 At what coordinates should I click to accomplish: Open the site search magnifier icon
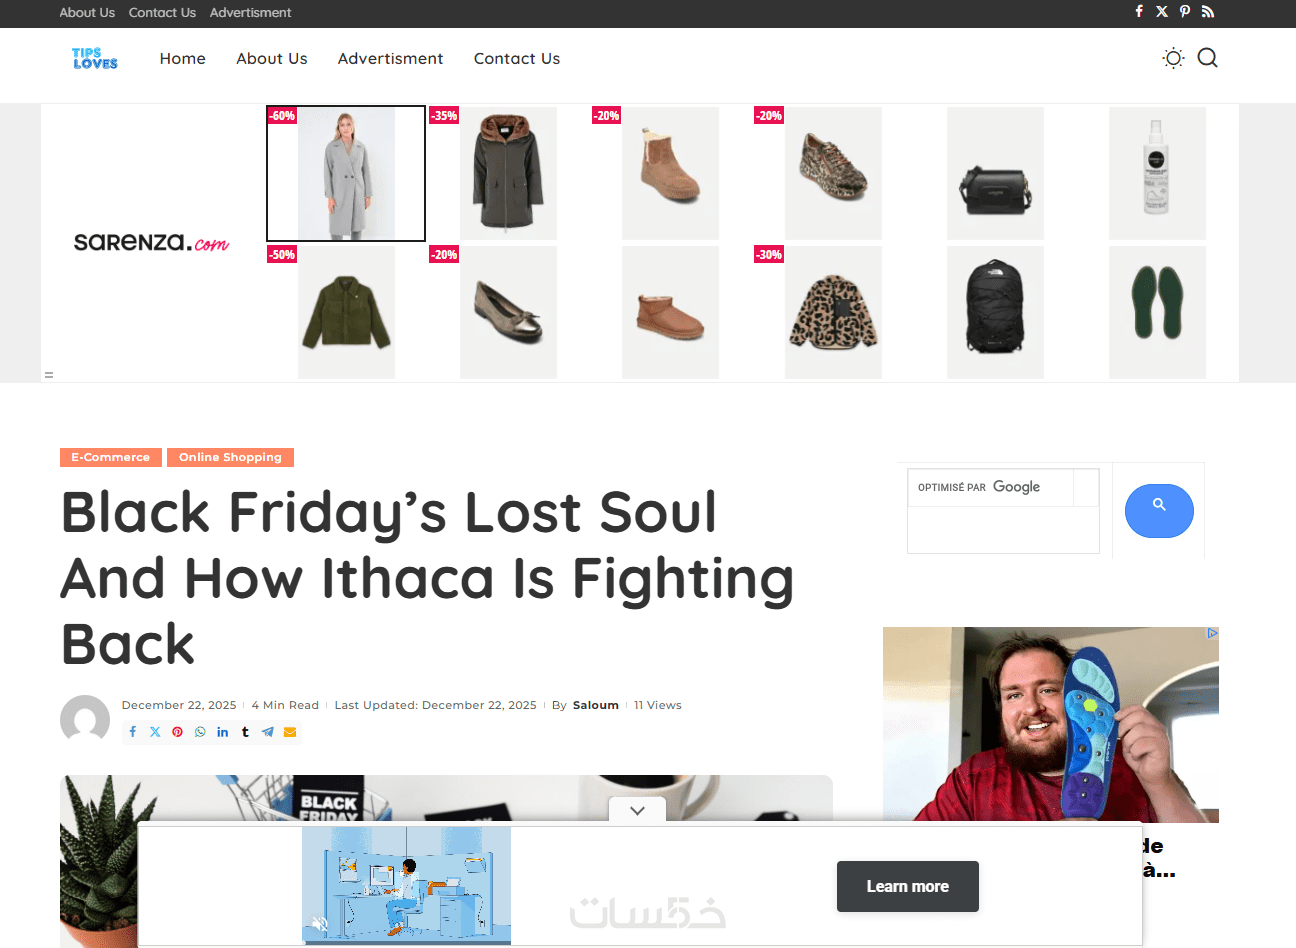point(1208,58)
